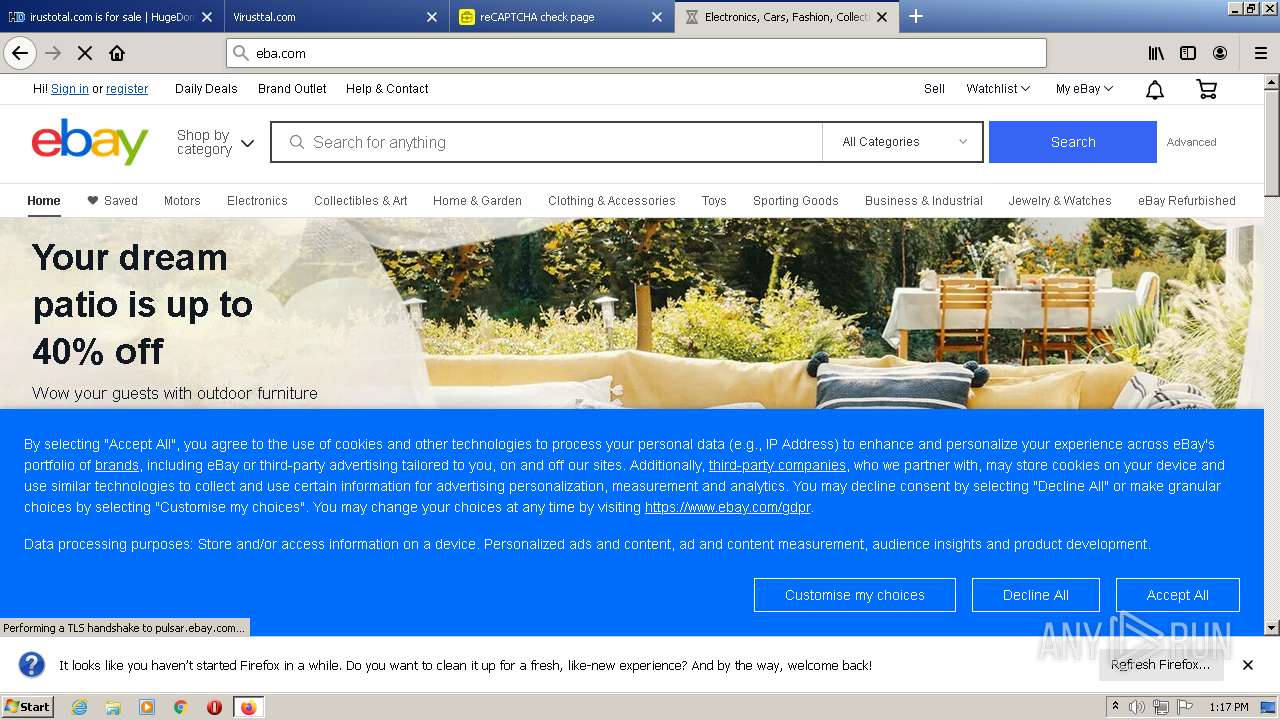Image resolution: width=1280 pixels, height=720 pixels.
Task: Click Customise my choices button
Action: coord(855,595)
